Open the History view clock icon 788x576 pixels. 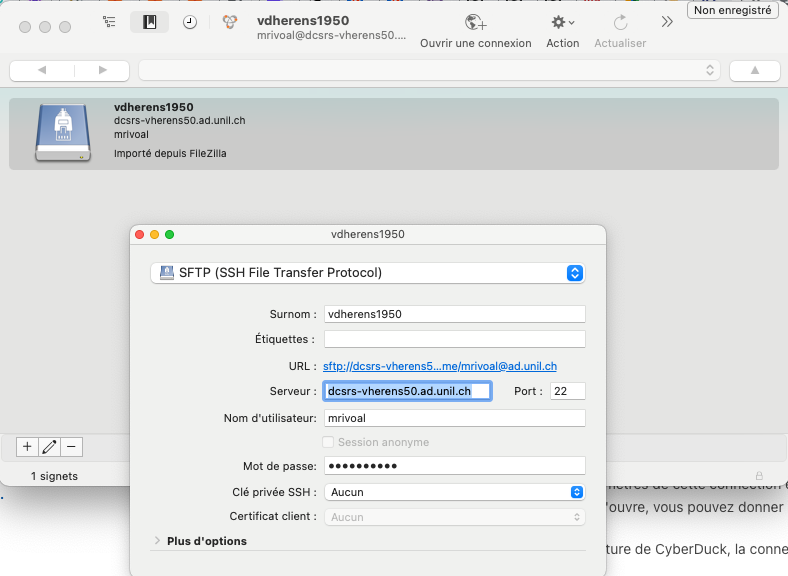pyautogui.click(x=189, y=22)
